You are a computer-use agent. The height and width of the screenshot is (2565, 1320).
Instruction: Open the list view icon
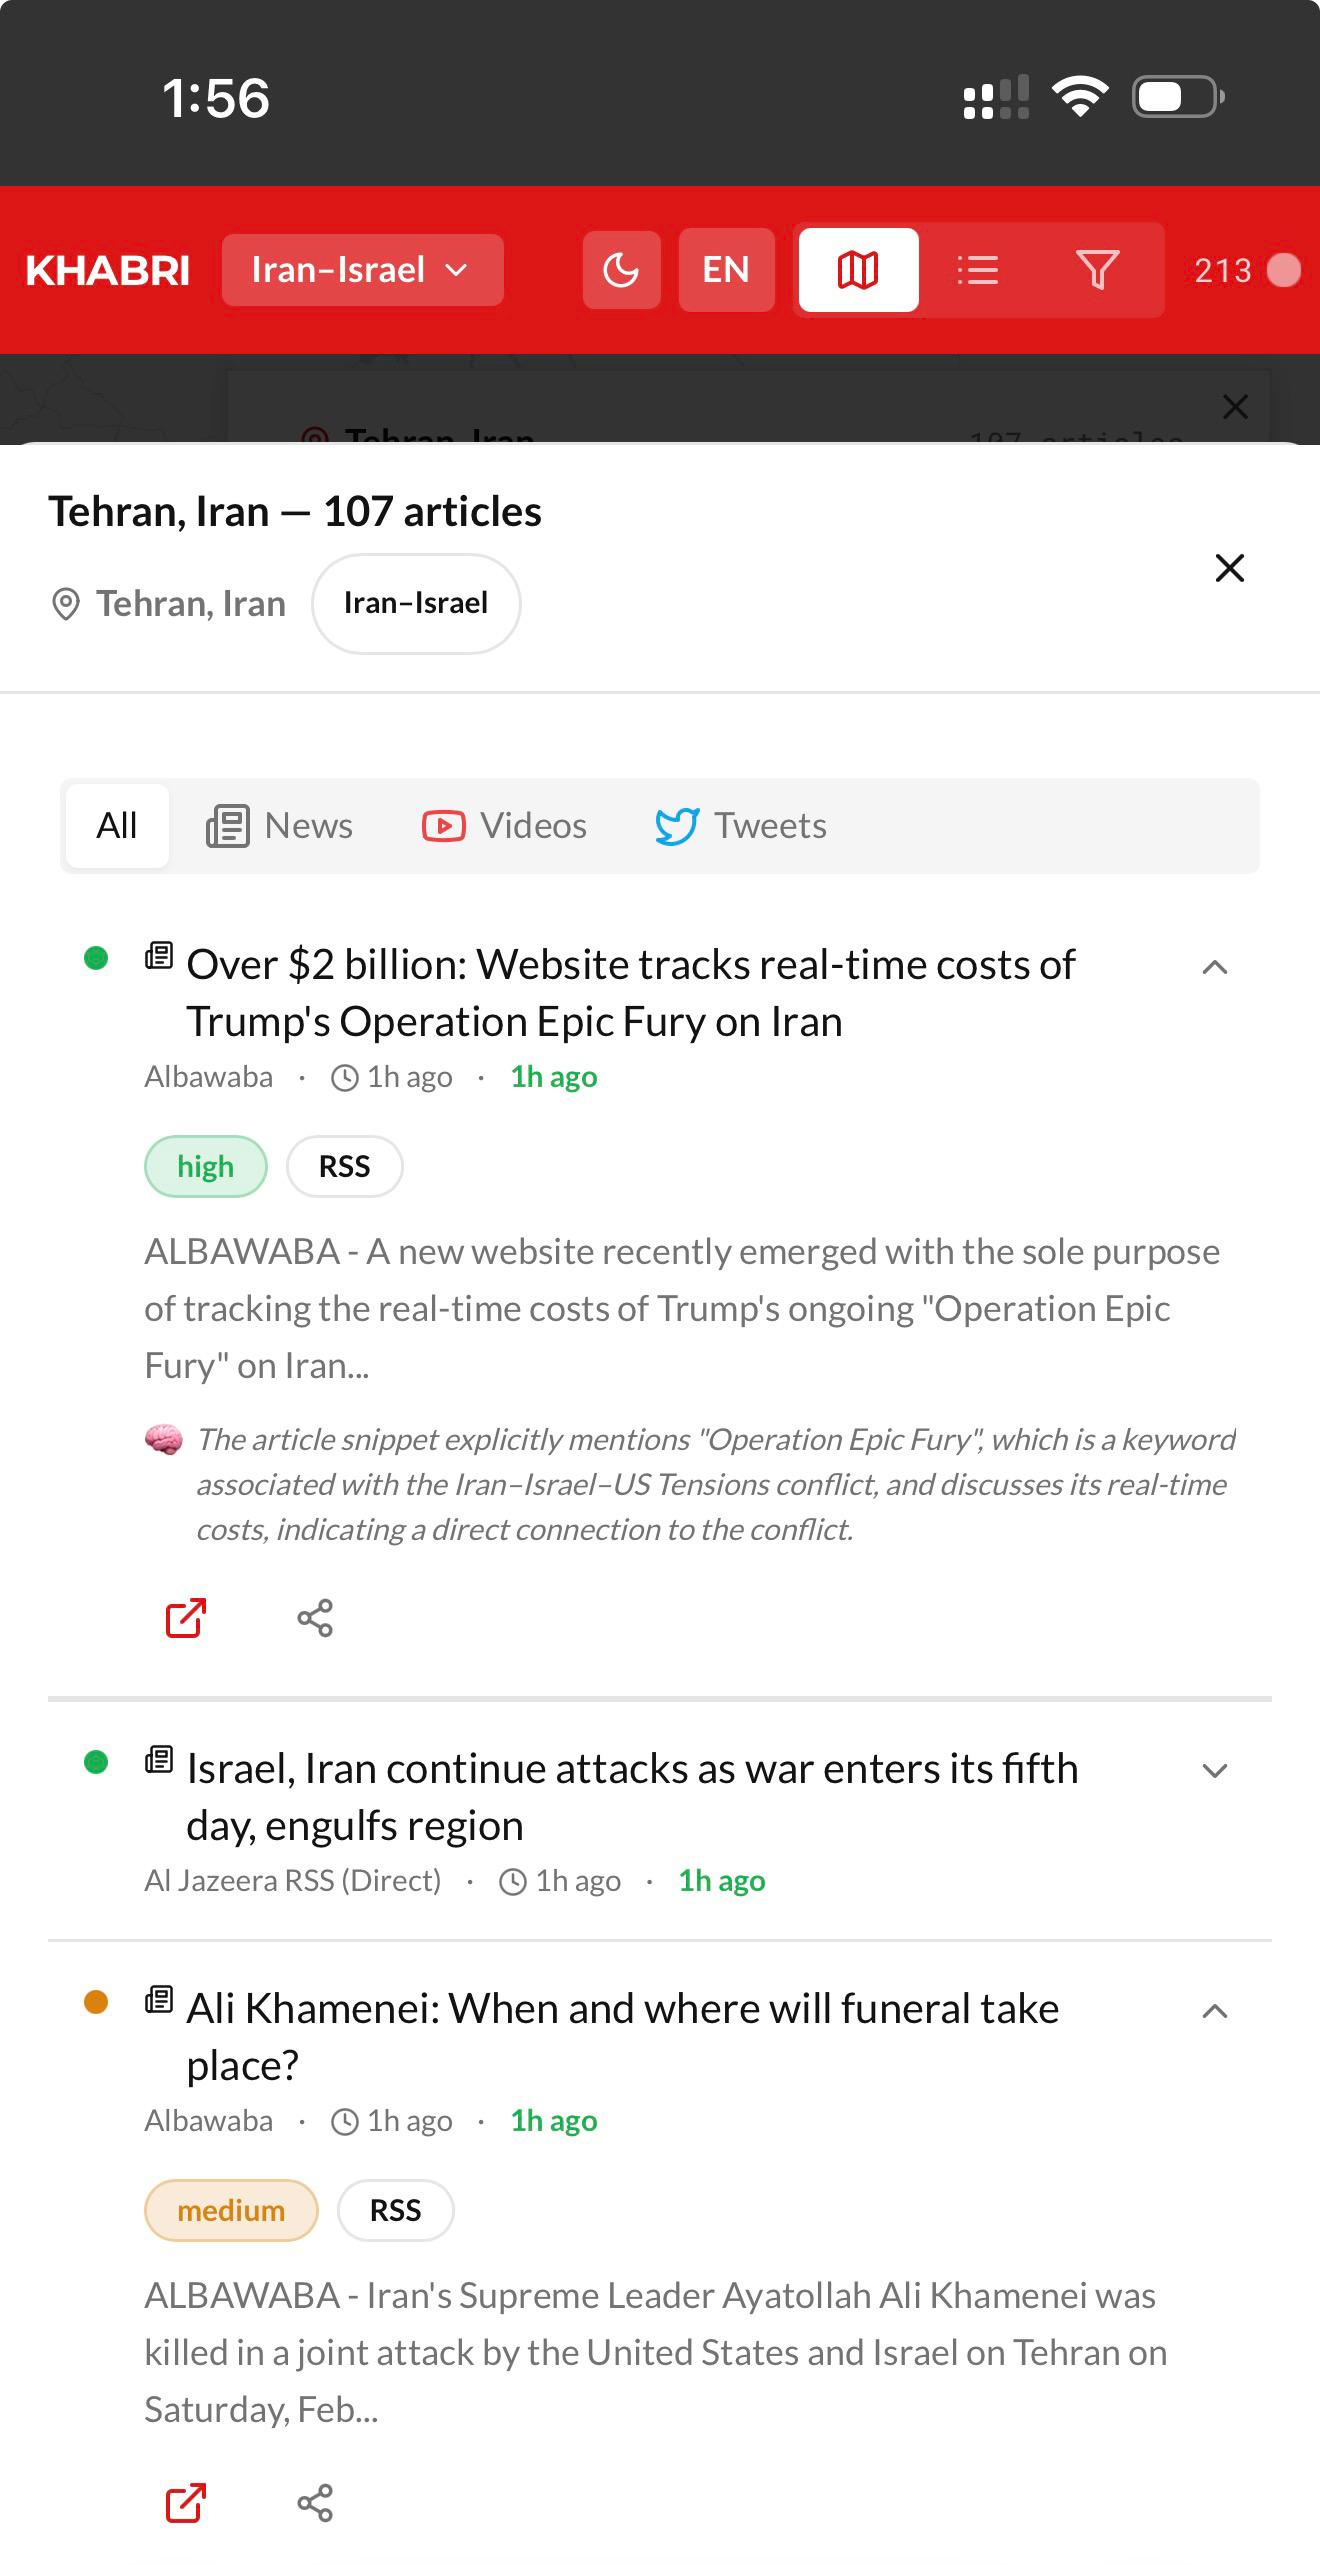coord(977,269)
